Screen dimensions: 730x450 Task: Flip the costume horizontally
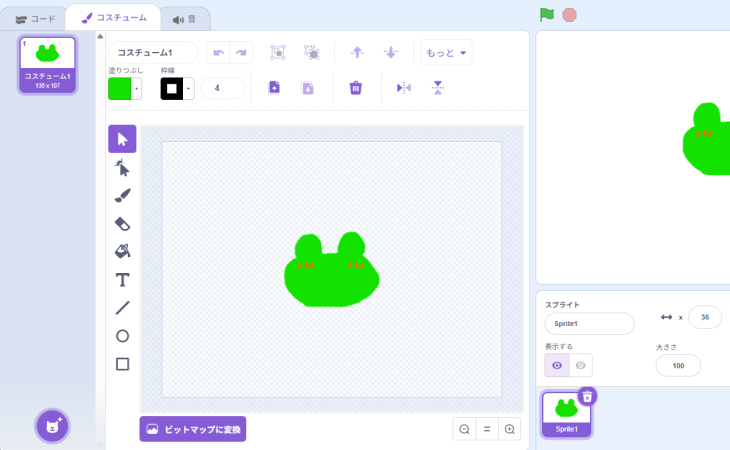404,88
